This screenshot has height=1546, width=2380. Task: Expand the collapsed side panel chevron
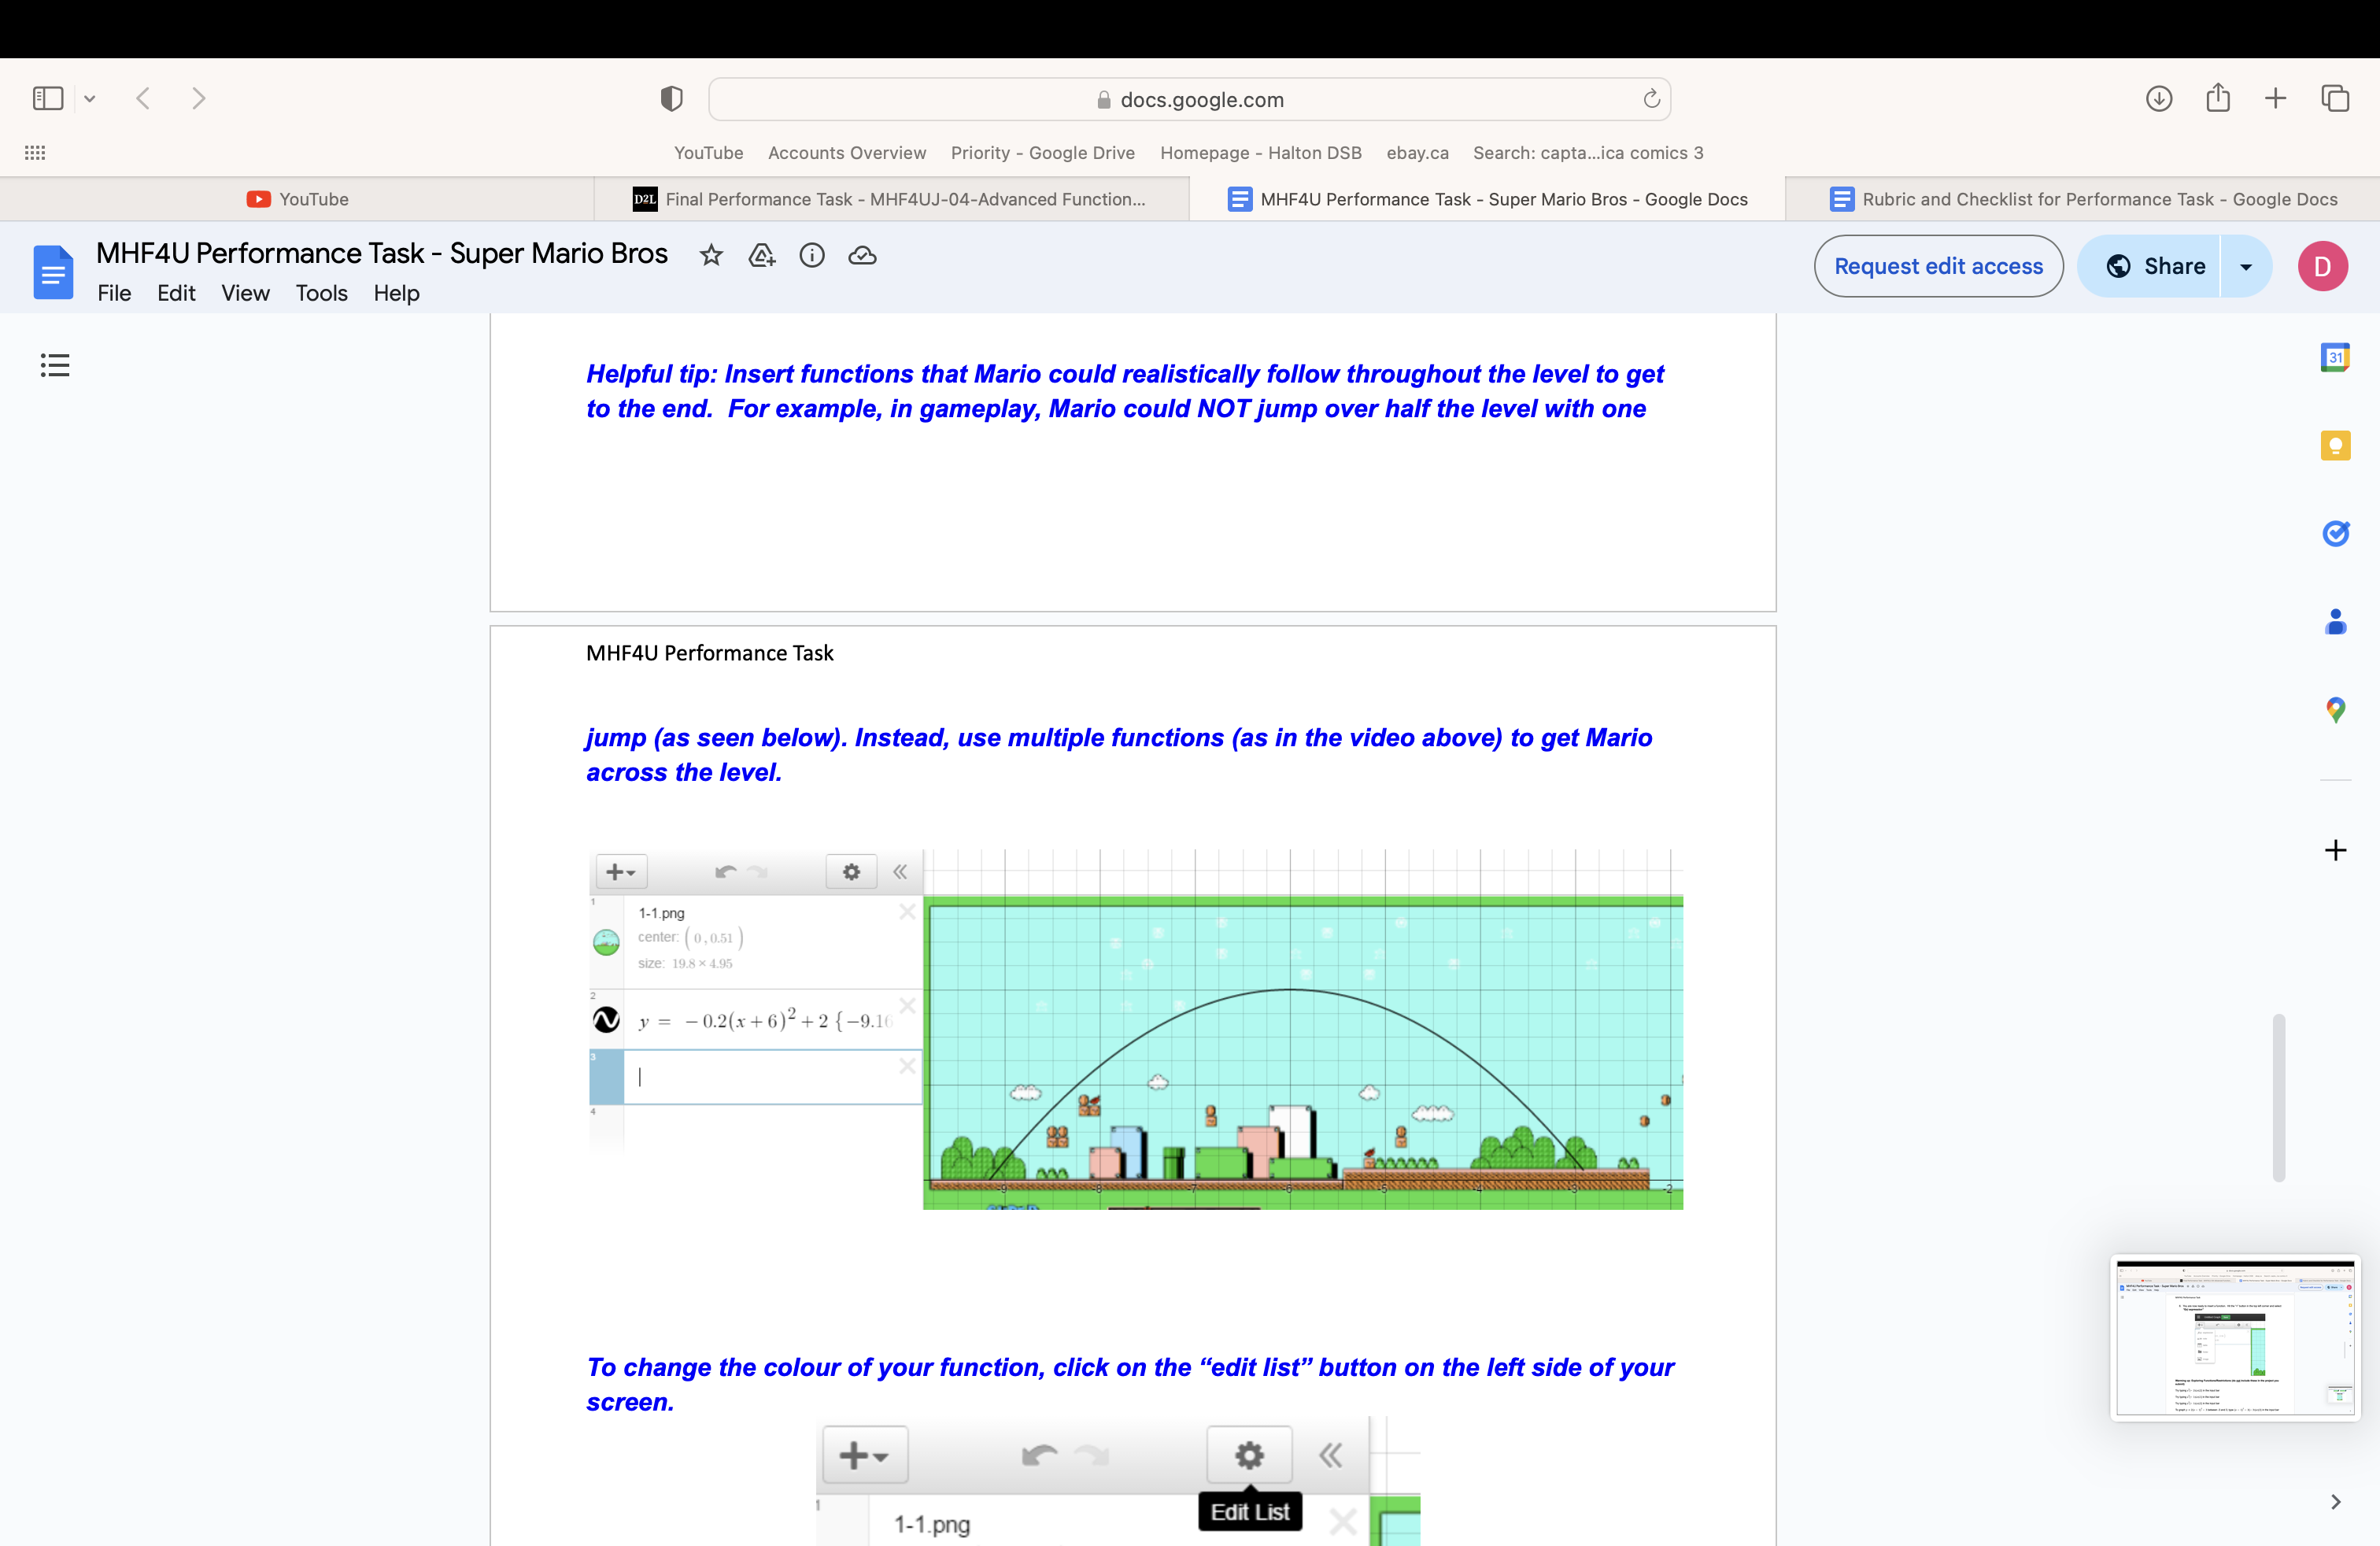[2336, 1501]
